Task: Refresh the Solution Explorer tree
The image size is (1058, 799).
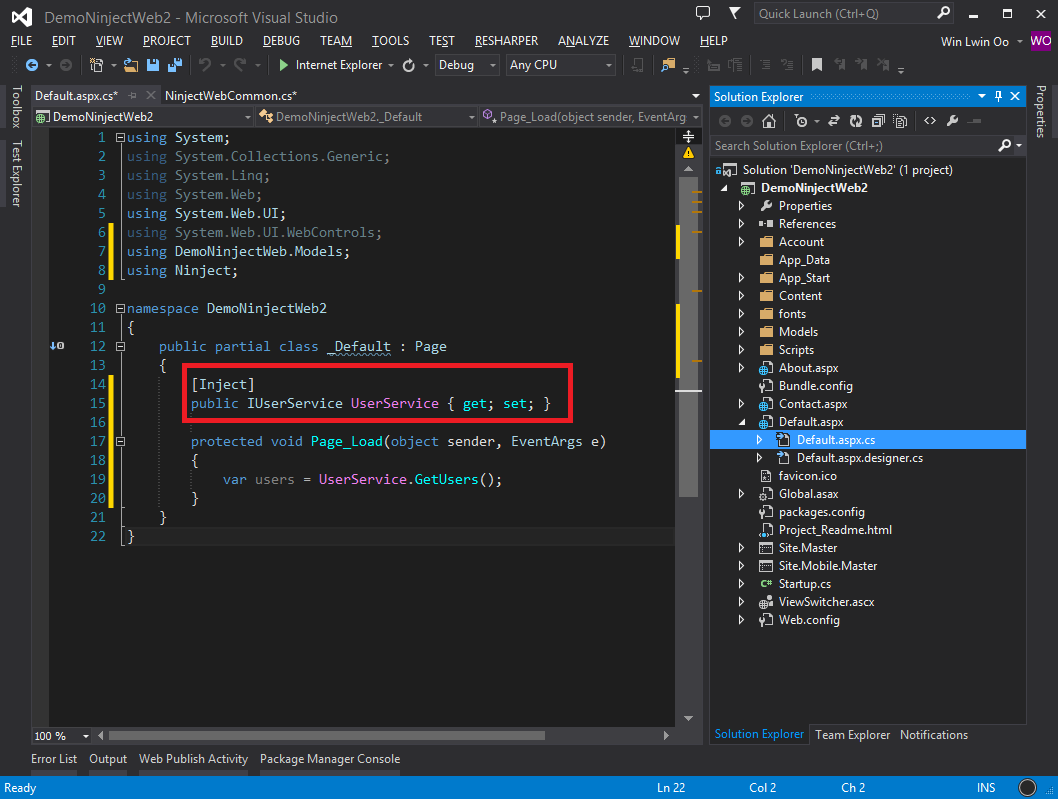Action: [x=856, y=121]
